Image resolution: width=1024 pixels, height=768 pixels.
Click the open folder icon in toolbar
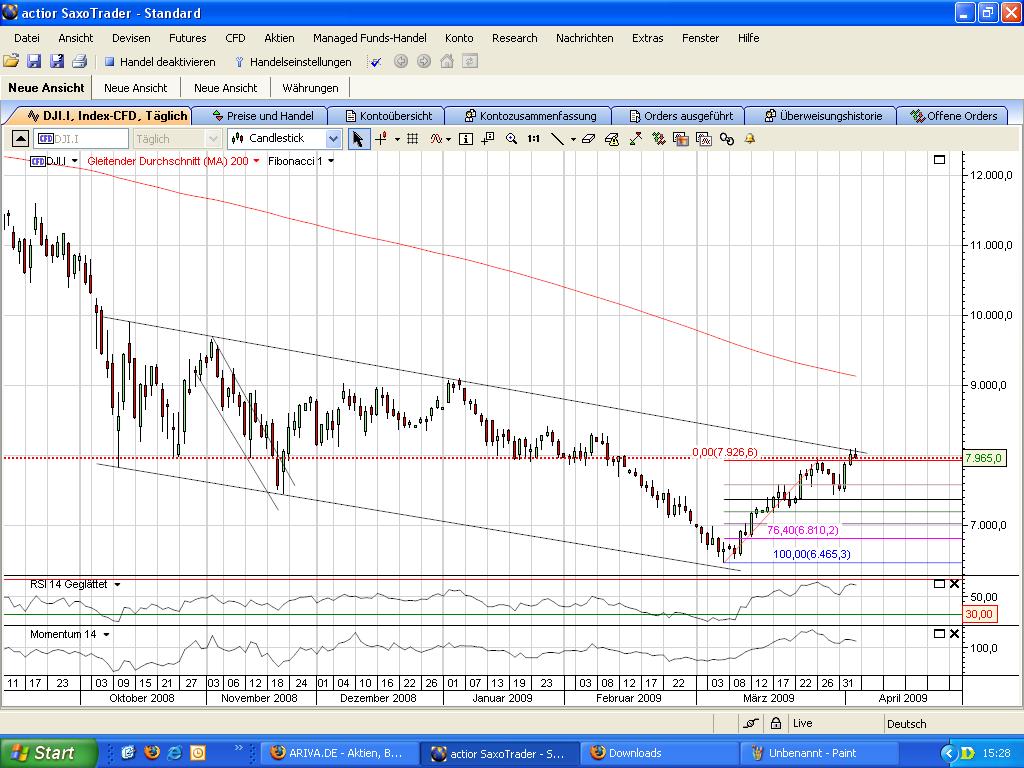tap(11, 61)
